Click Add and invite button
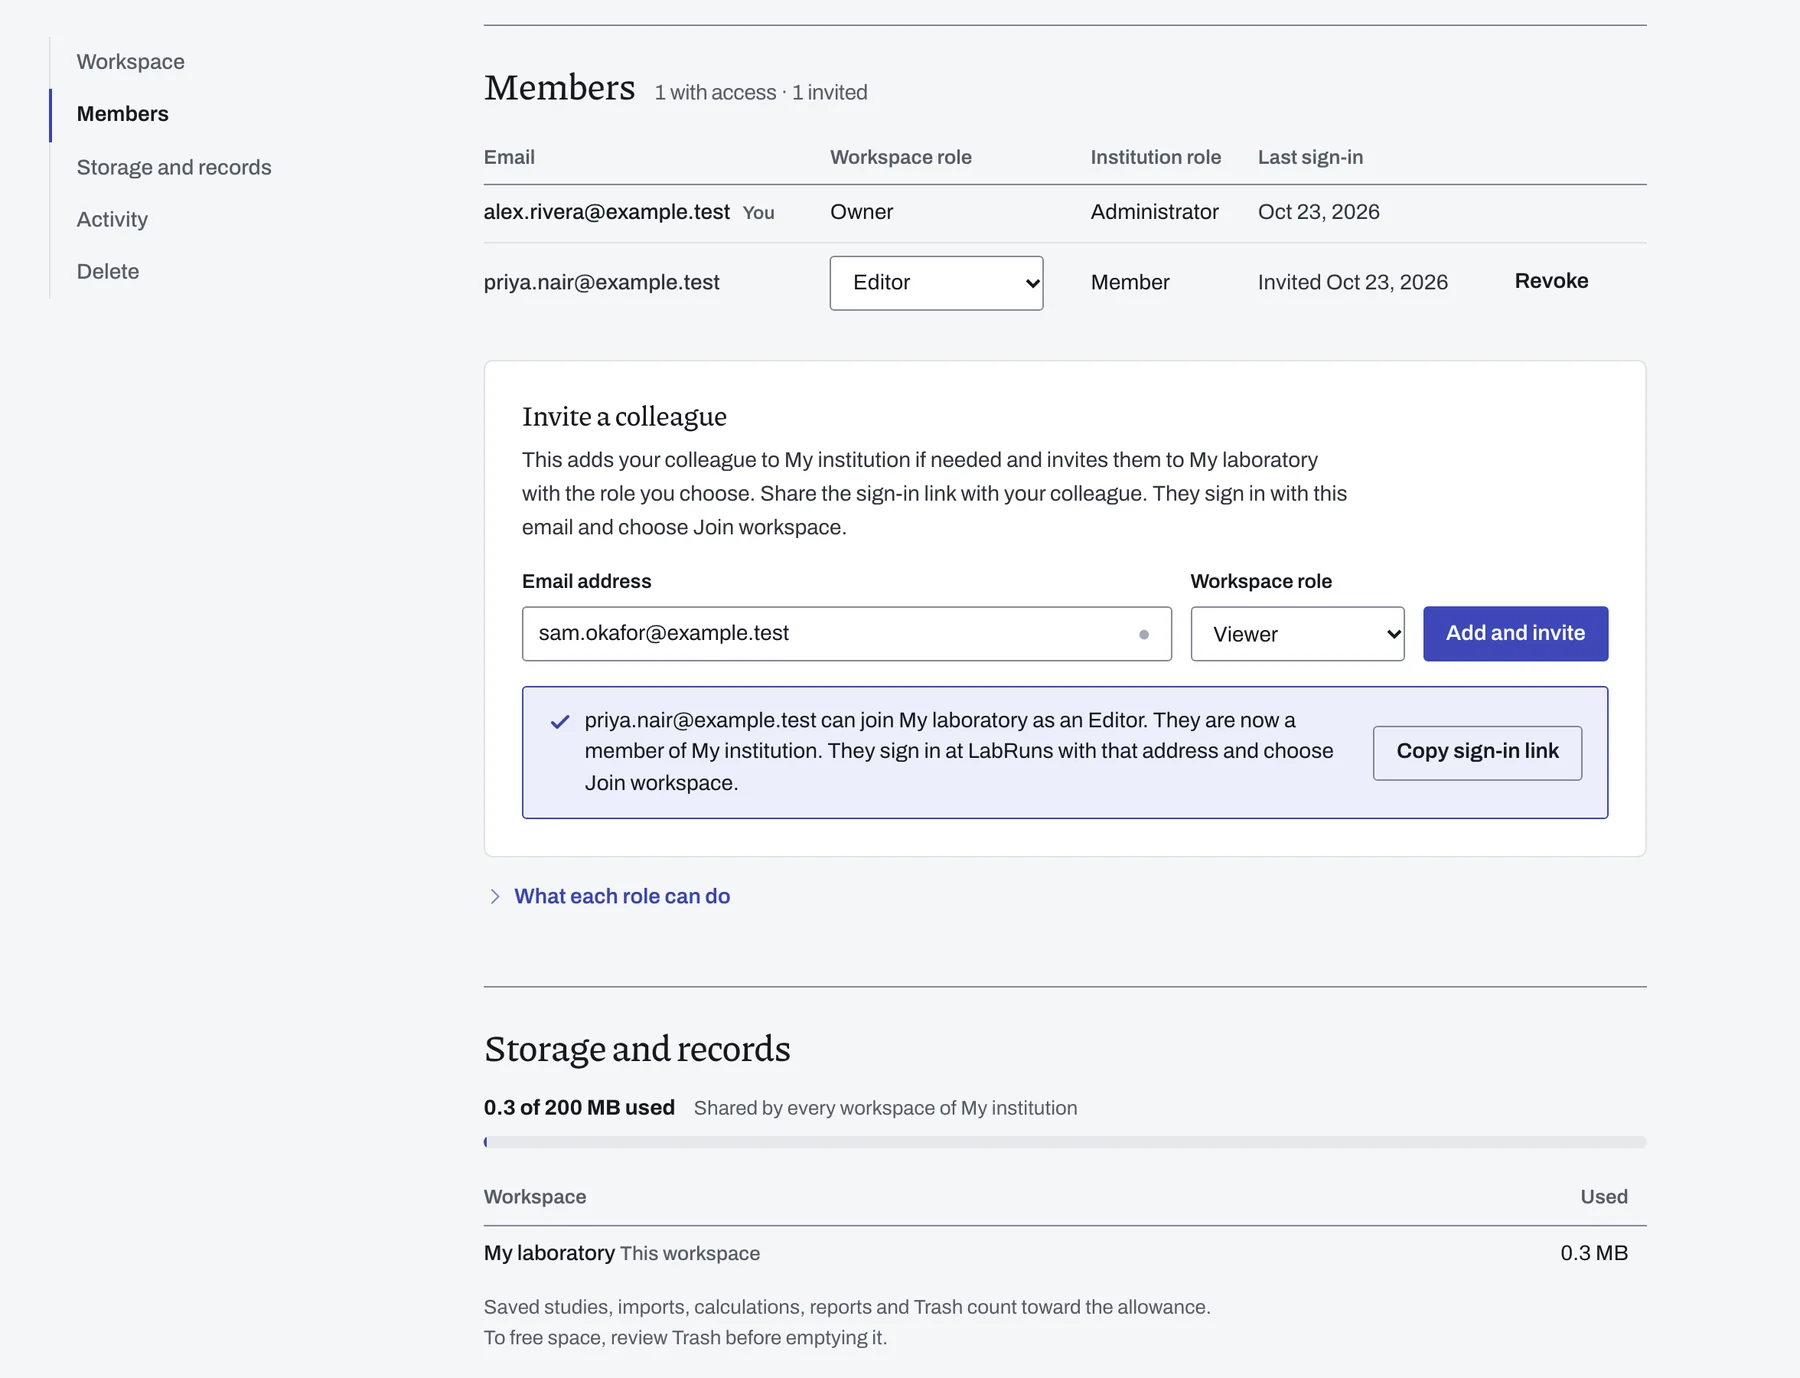1800x1378 pixels. click(x=1515, y=633)
